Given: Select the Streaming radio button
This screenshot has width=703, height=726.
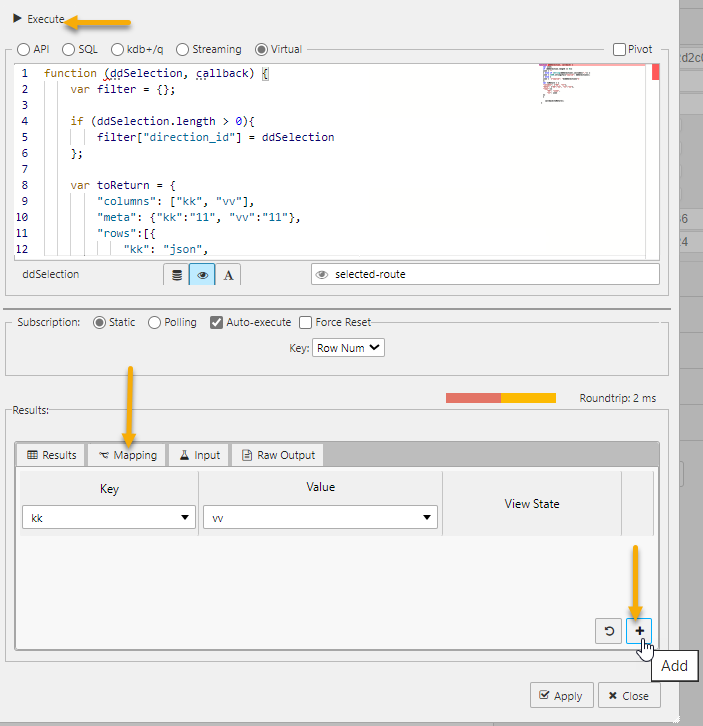Looking at the screenshot, I should pos(182,50).
